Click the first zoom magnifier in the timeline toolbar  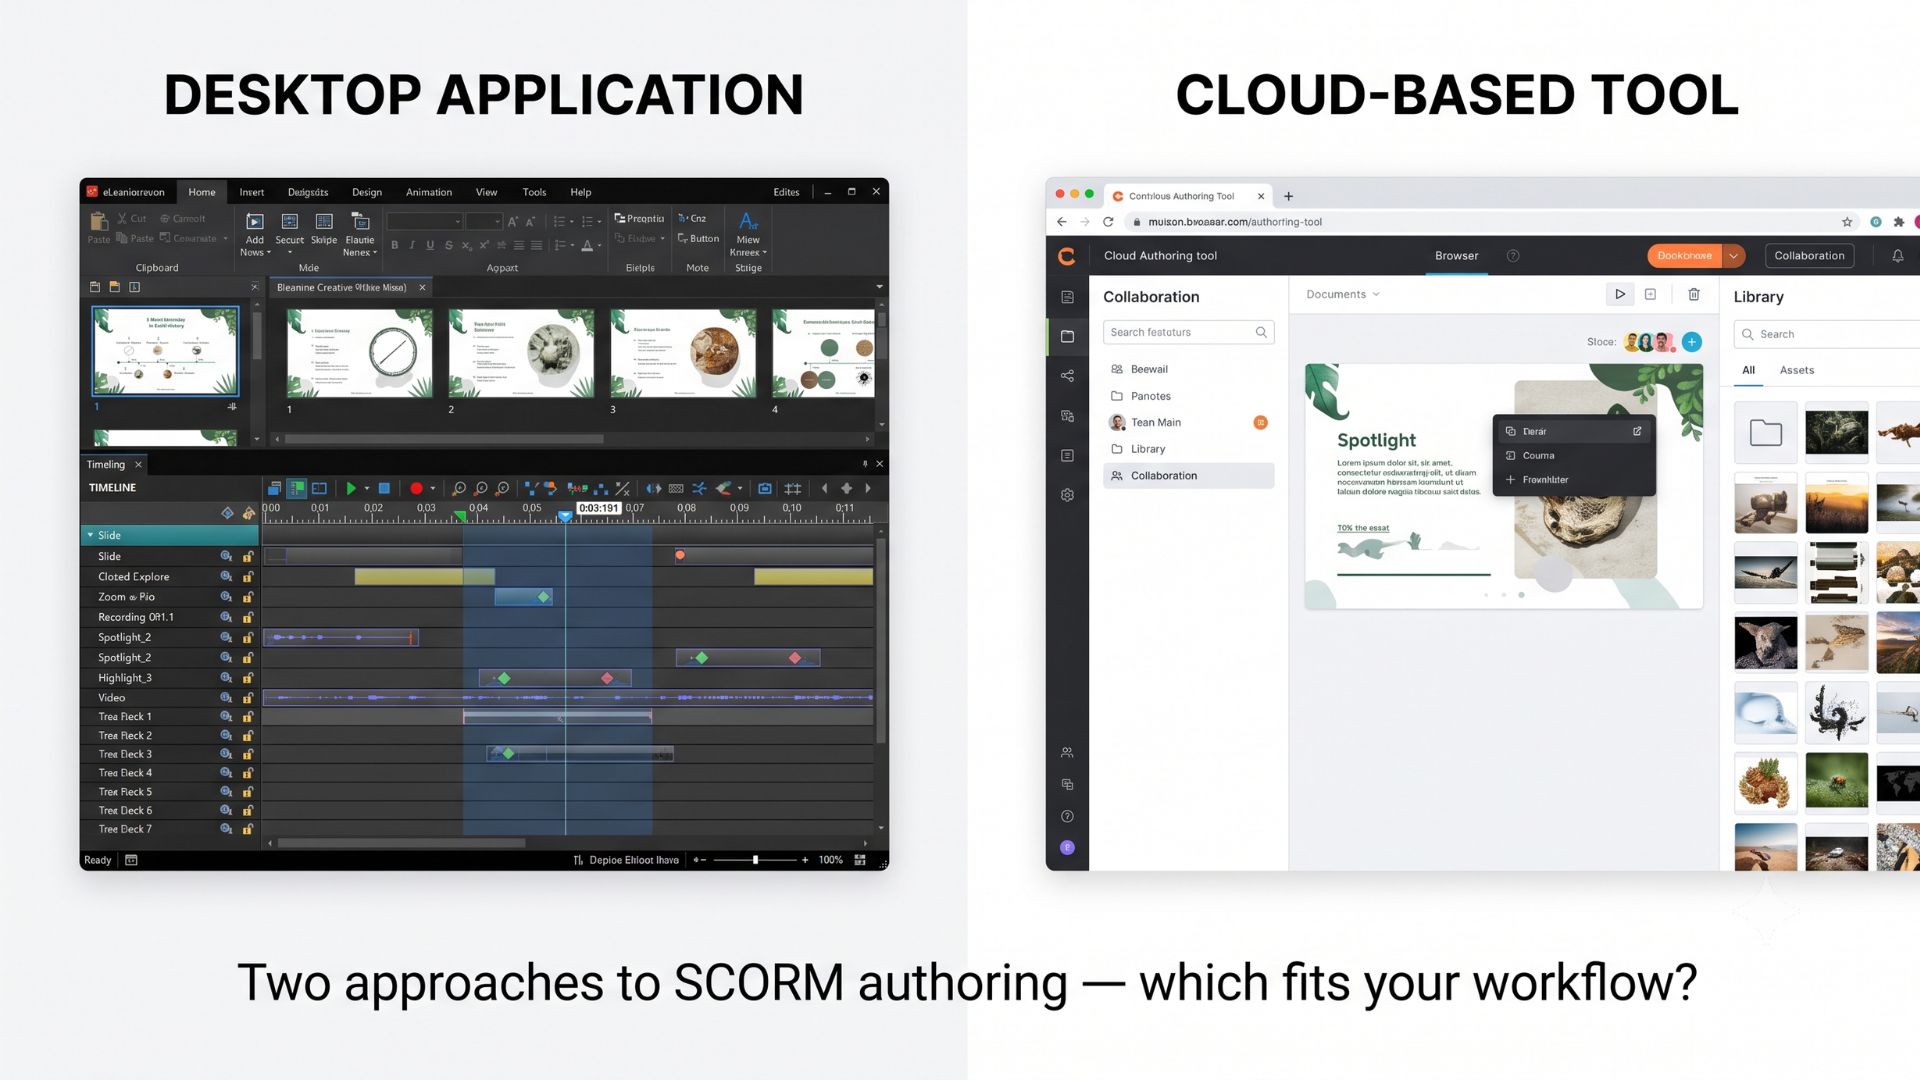459,488
